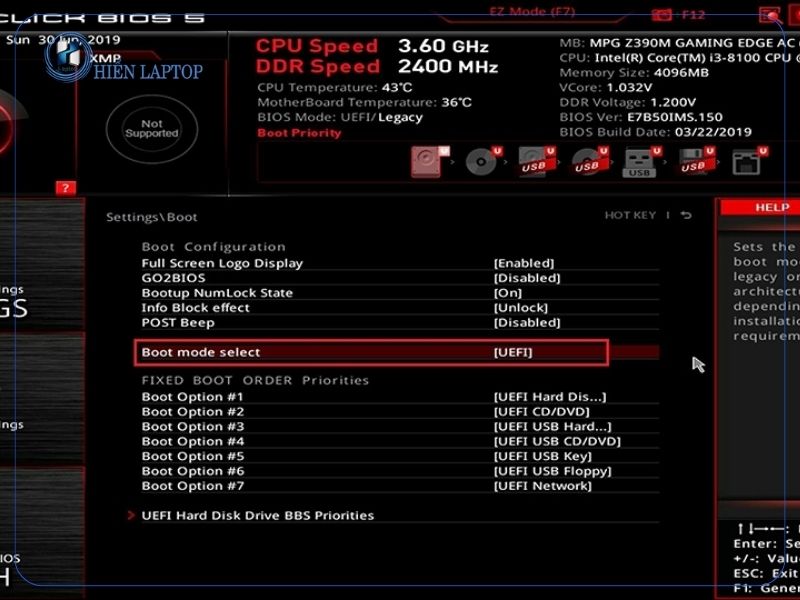Image resolution: width=800 pixels, height=600 pixels.
Task: Click BIOS Mode UEFI/Legacy text
Action: 340,117
